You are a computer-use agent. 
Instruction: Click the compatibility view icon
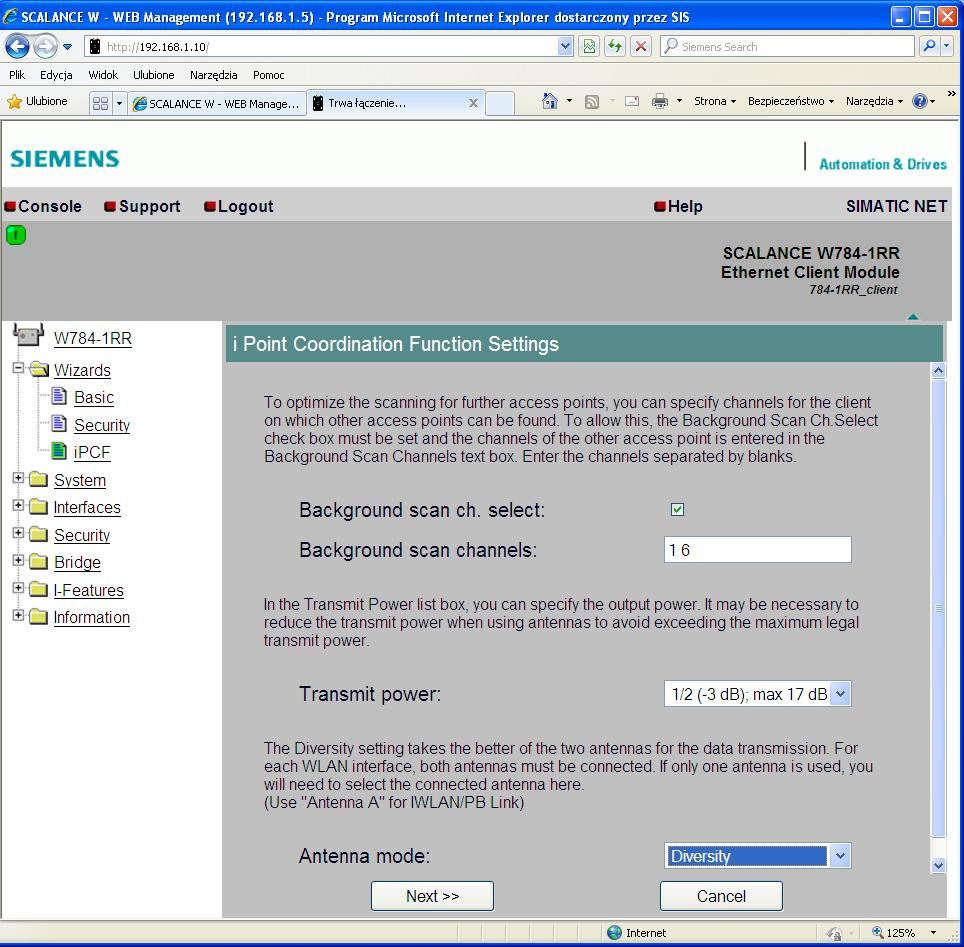[x=589, y=47]
